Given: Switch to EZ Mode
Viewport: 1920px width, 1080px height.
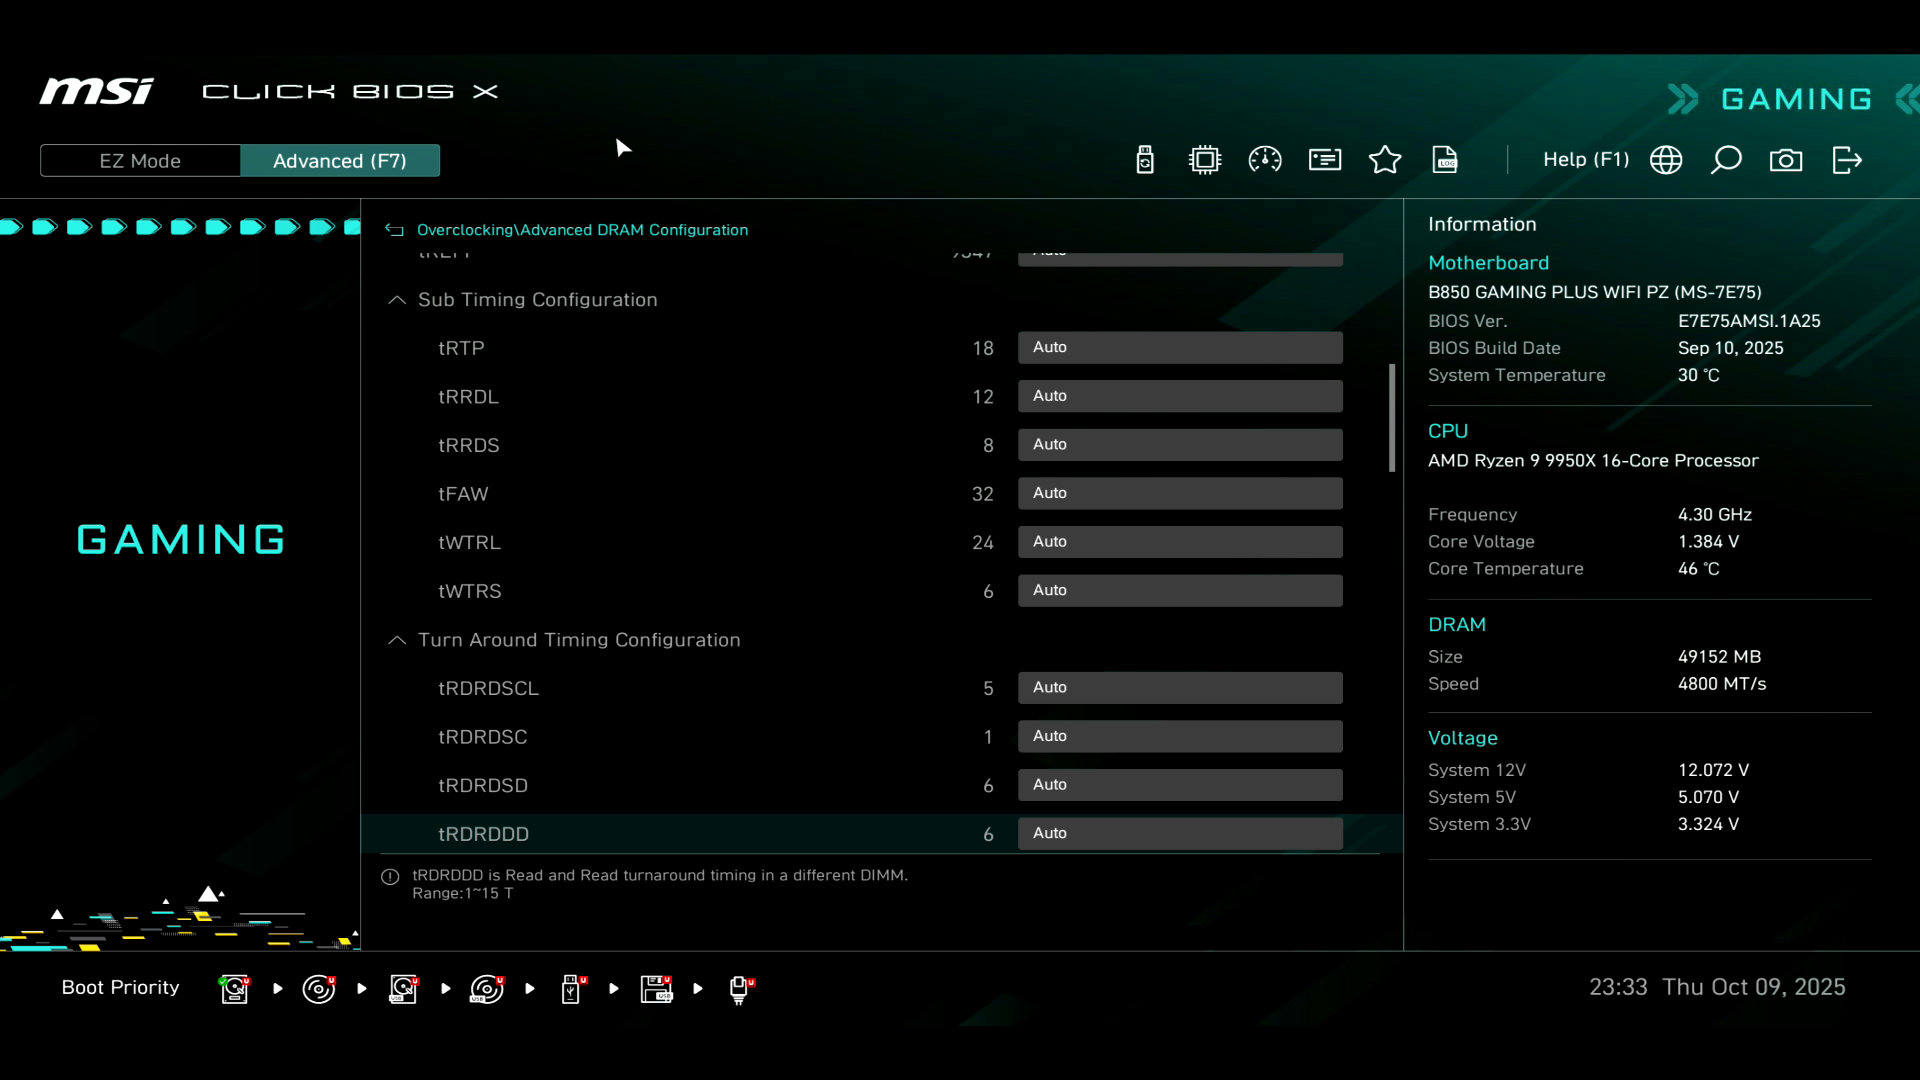Looking at the screenshot, I should (140, 161).
